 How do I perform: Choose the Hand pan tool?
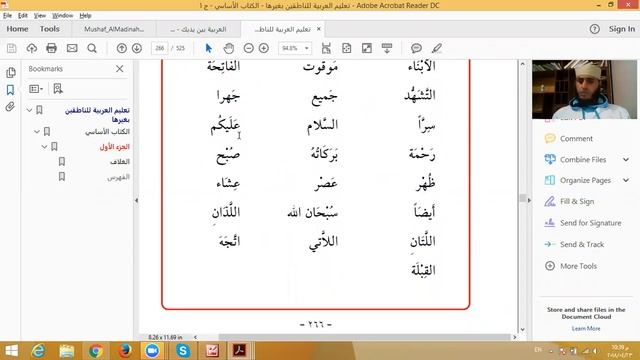pyautogui.click(x=229, y=48)
